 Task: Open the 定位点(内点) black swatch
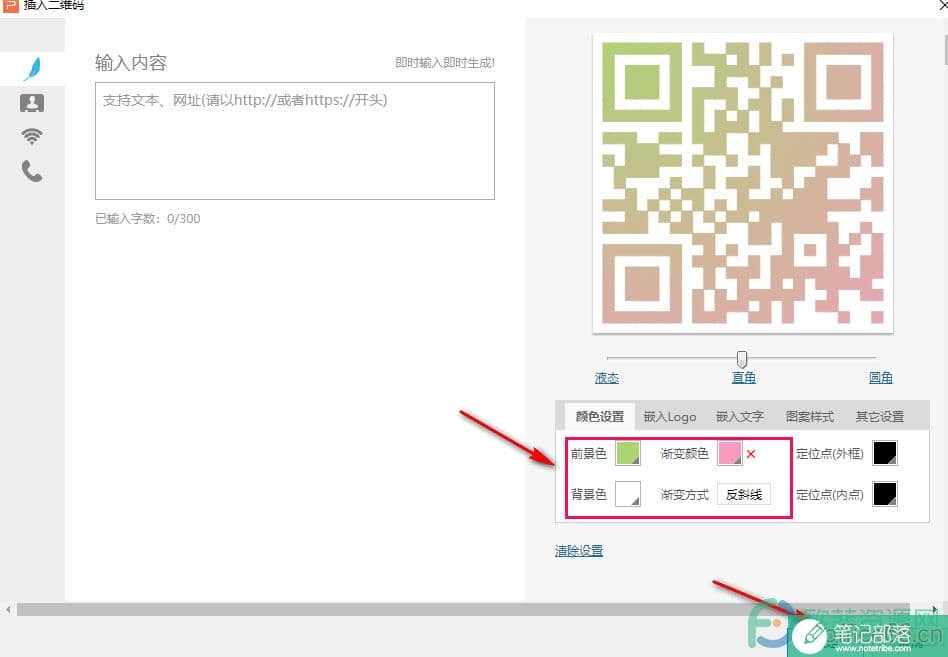point(885,494)
